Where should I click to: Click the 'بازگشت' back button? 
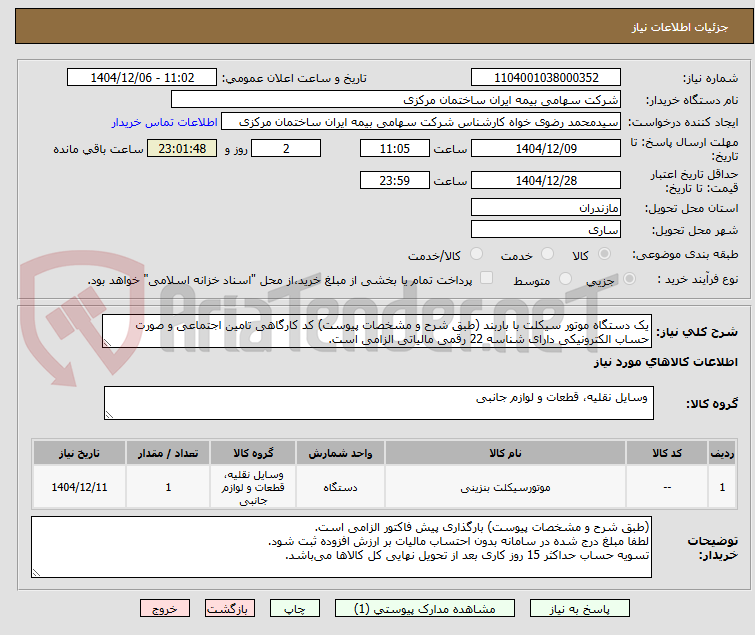(x=230, y=609)
